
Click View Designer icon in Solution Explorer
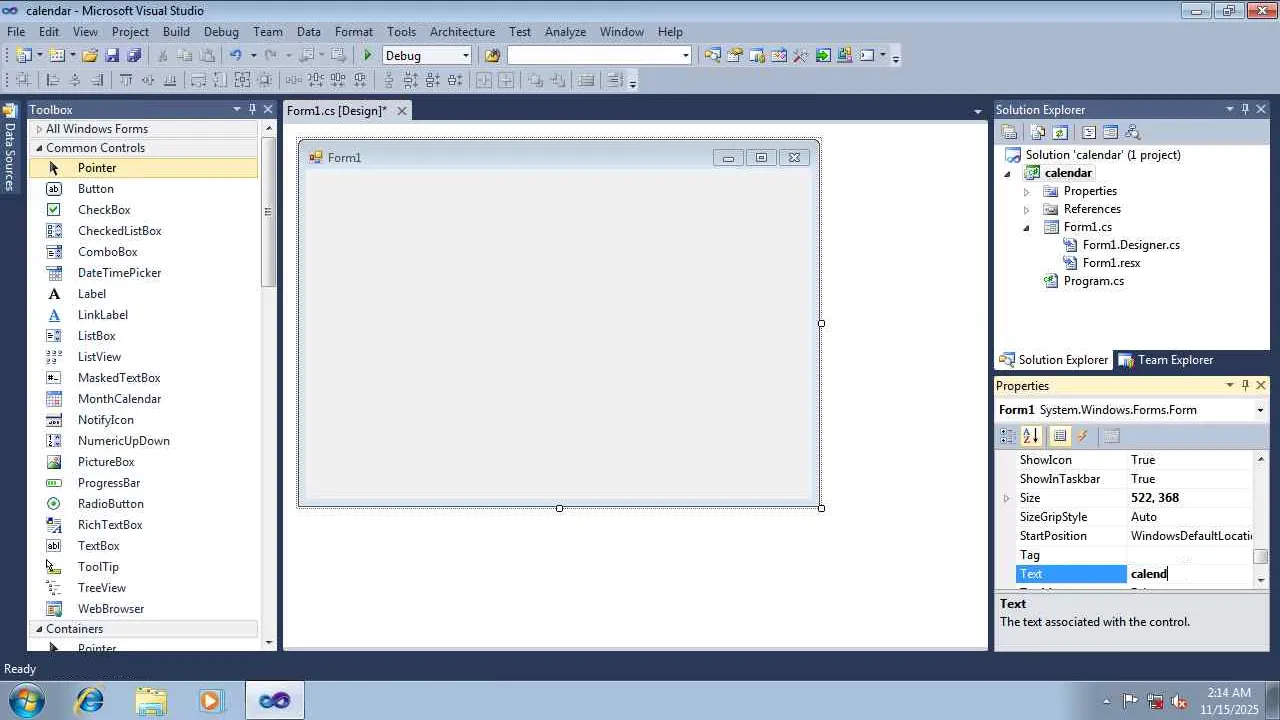1110,132
